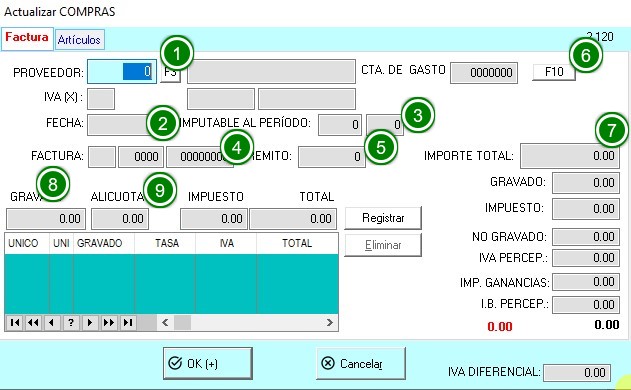Click the I.B. PERCEP. field
631x390 pixels.
(586, 305)
